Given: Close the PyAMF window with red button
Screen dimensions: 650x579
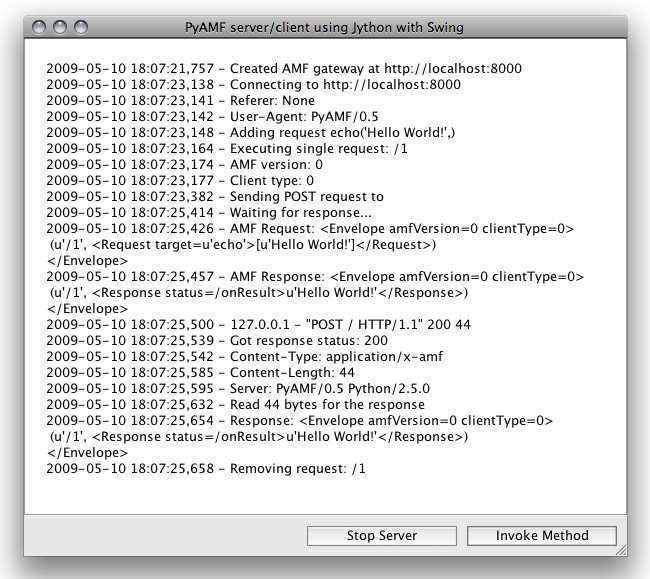Looking at the screenshot, I should click(40, 28).
